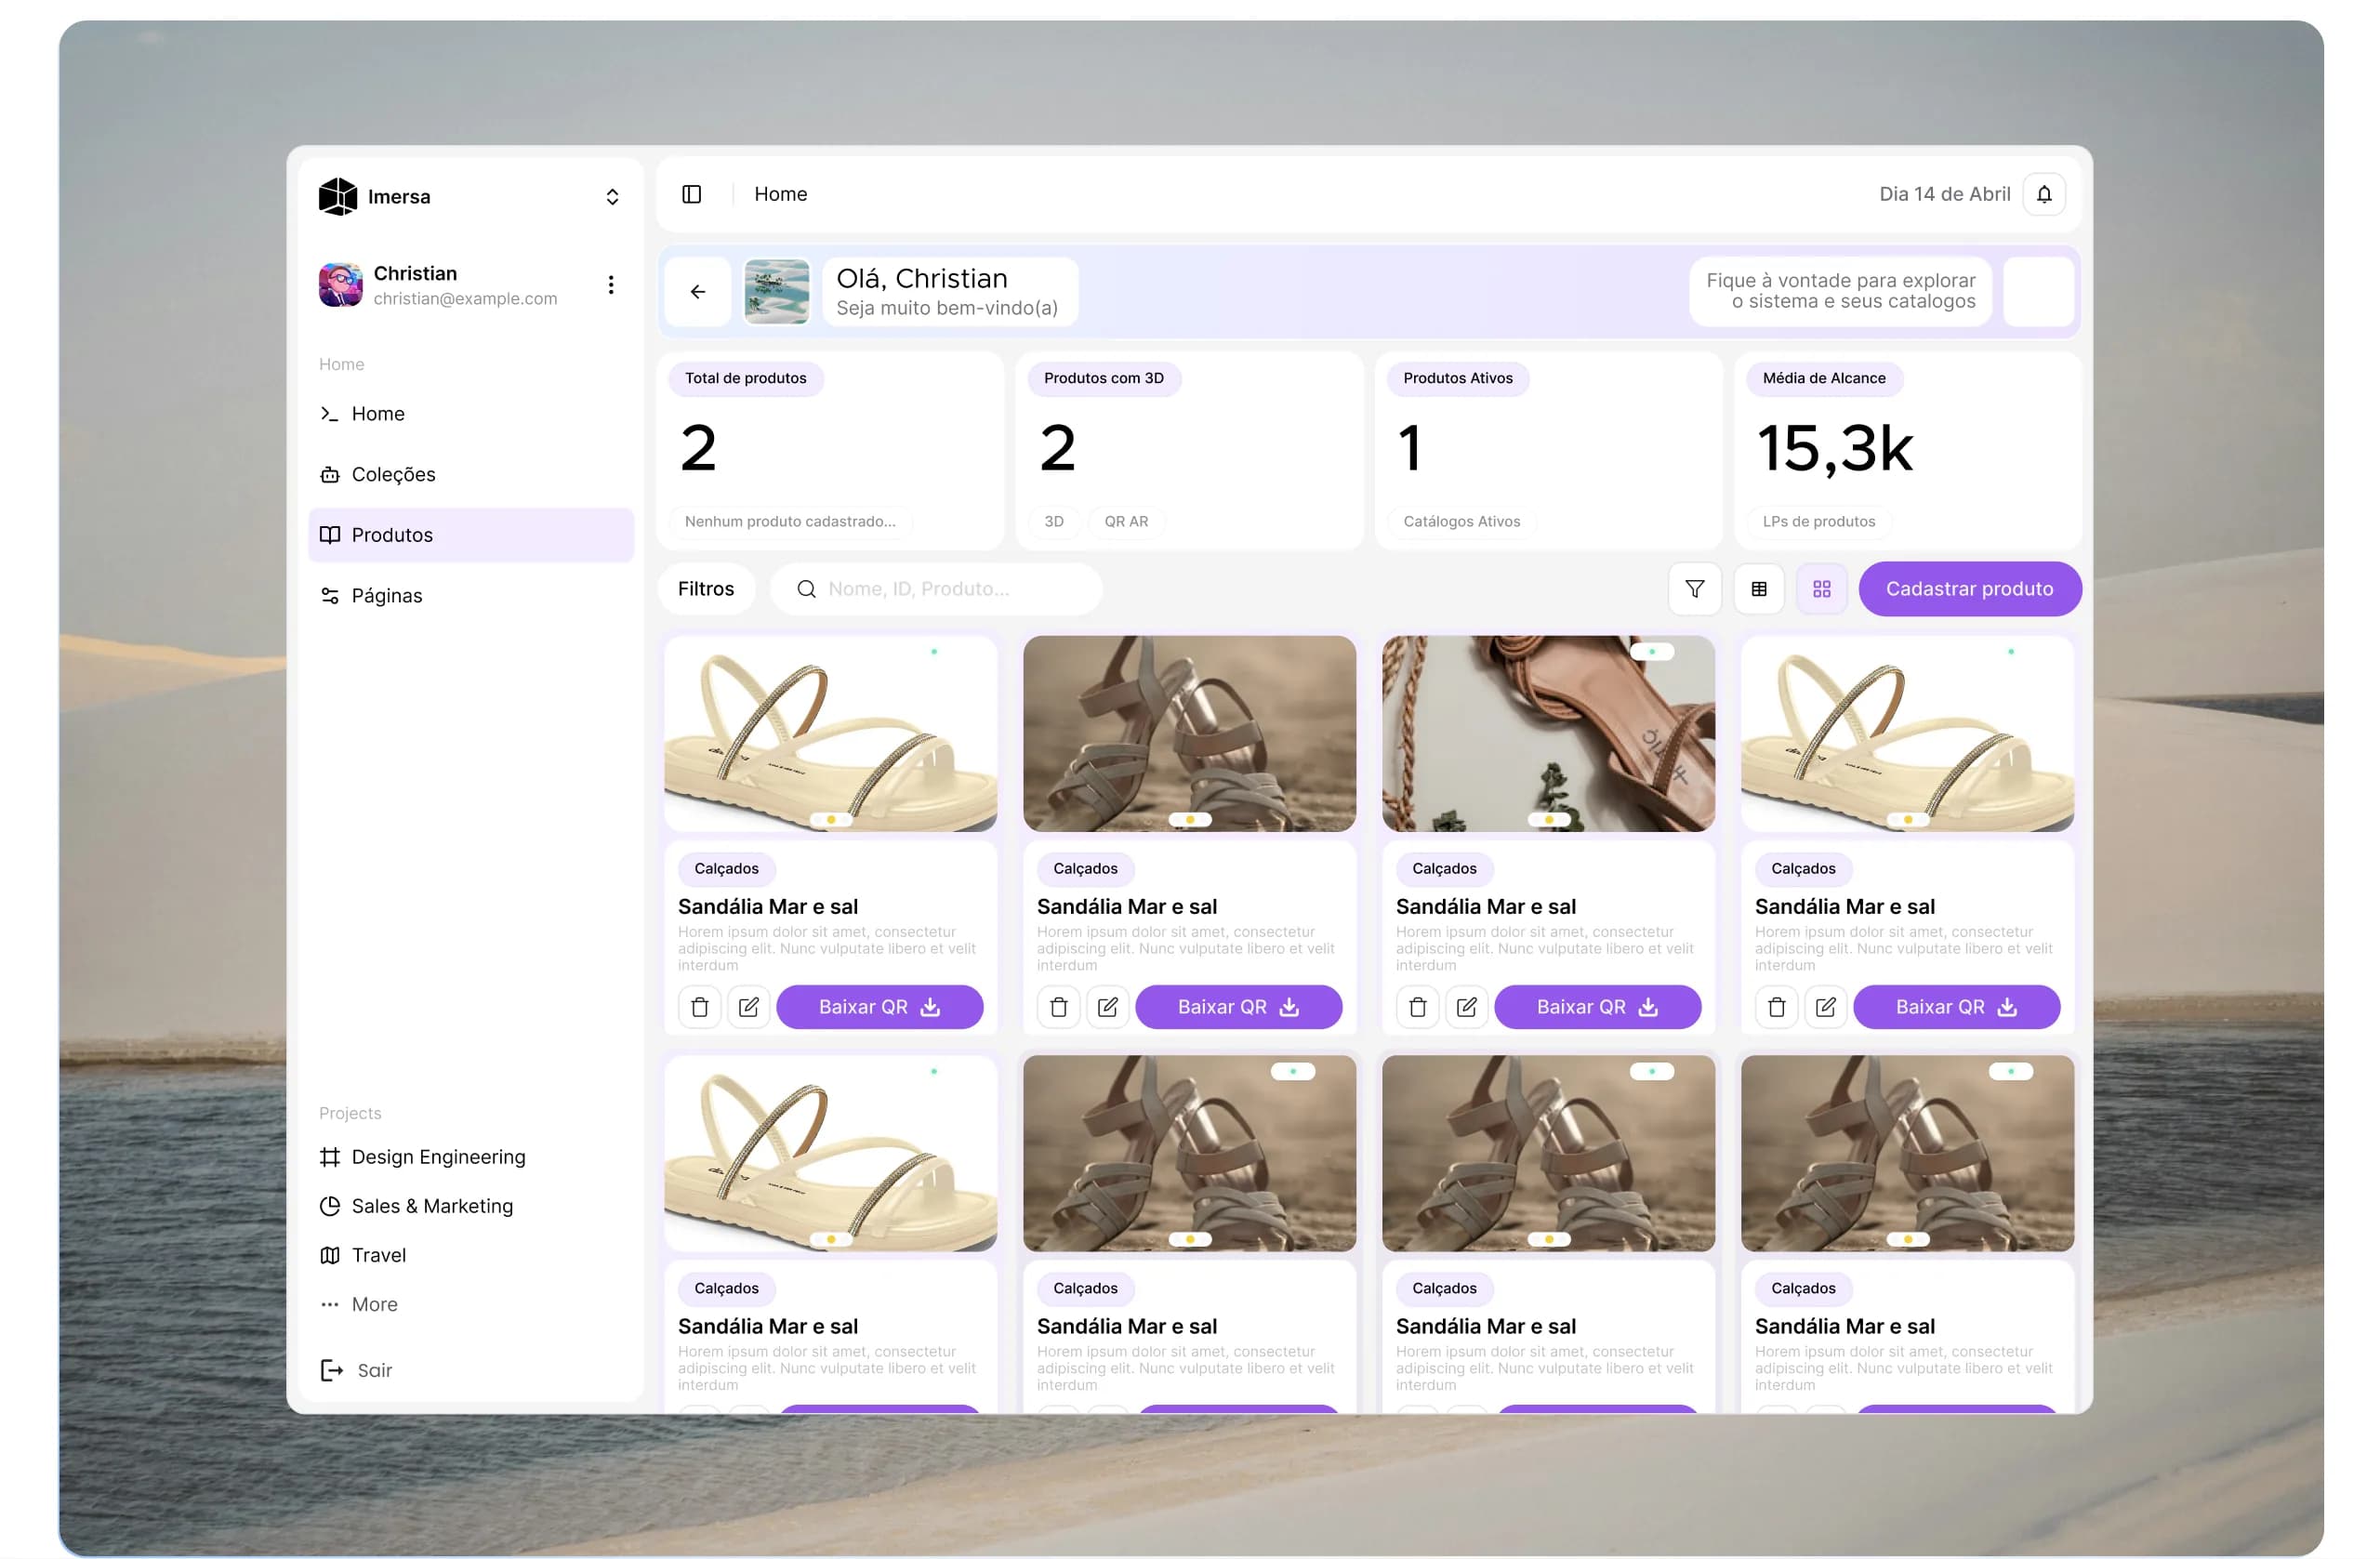Click the 'Produtos Ativos' label
2380x1559 pixels.
click(1457, 378)
